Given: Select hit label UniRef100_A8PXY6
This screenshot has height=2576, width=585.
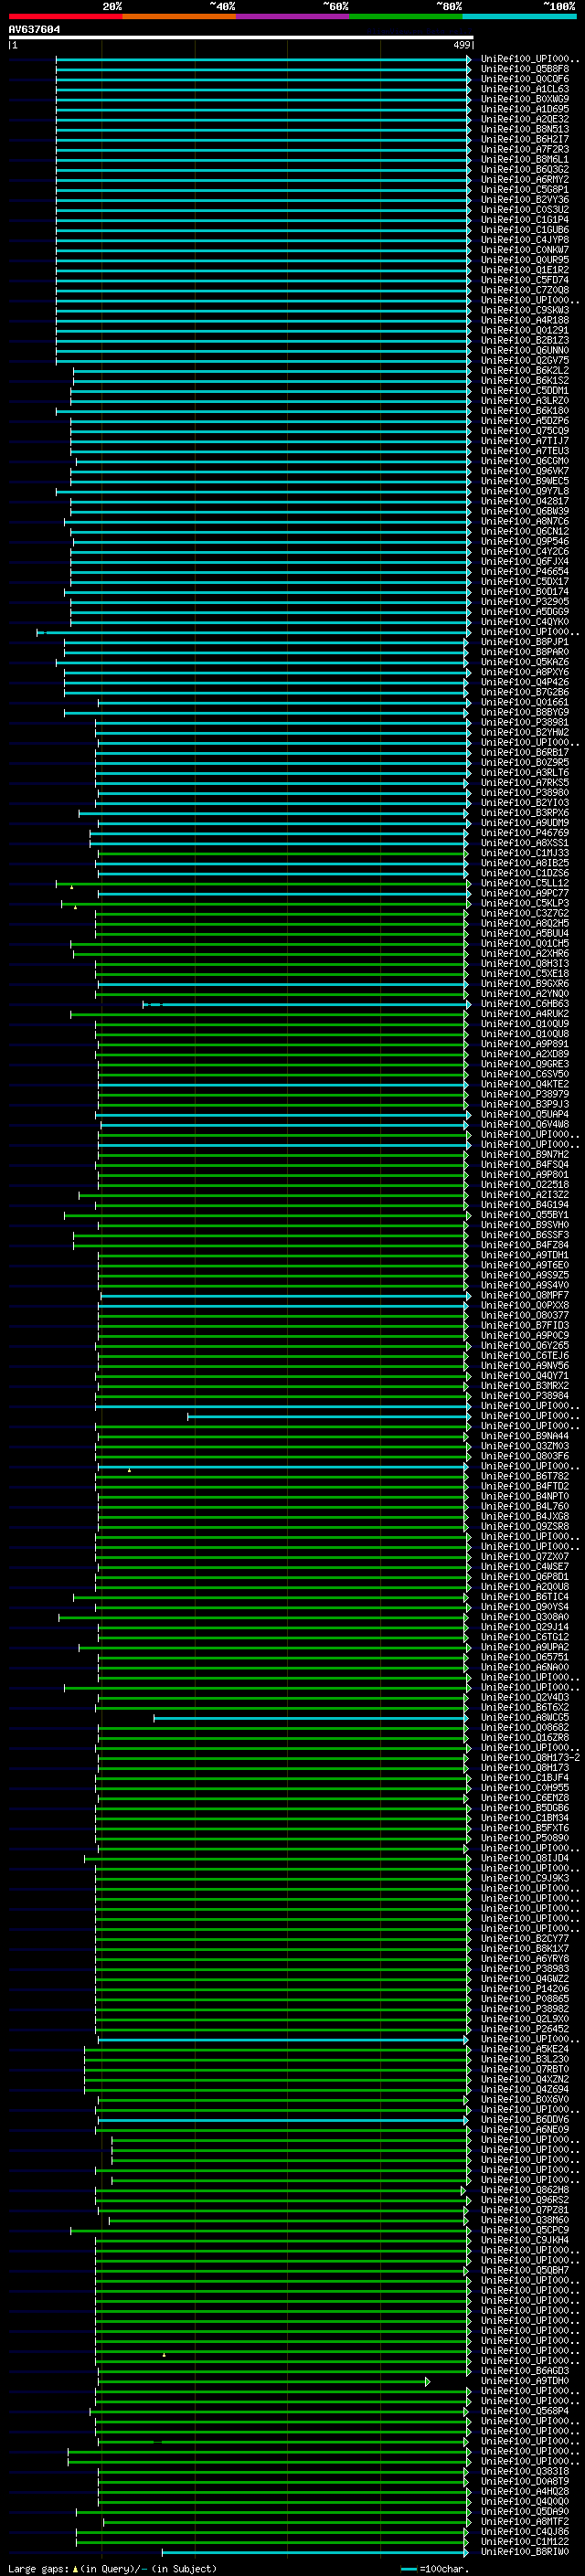Looking at the screenshot, I should [524, 672].
